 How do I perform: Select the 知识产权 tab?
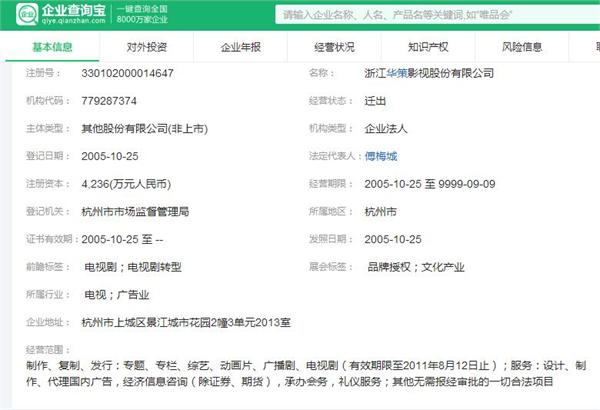click(x=428, y=47)
